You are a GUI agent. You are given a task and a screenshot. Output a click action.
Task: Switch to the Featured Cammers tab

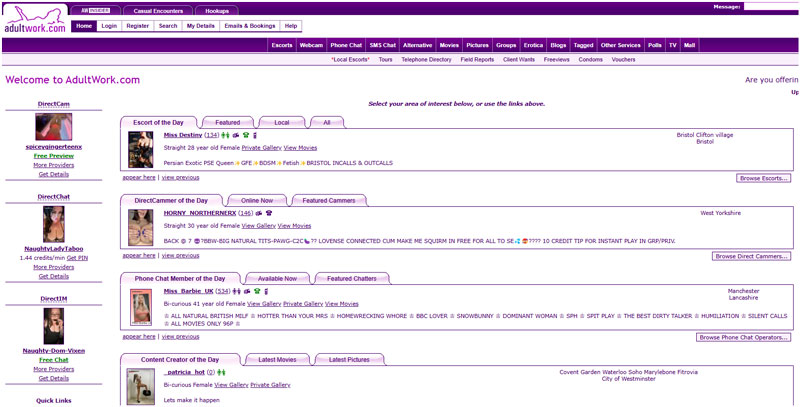coord(329,200)
